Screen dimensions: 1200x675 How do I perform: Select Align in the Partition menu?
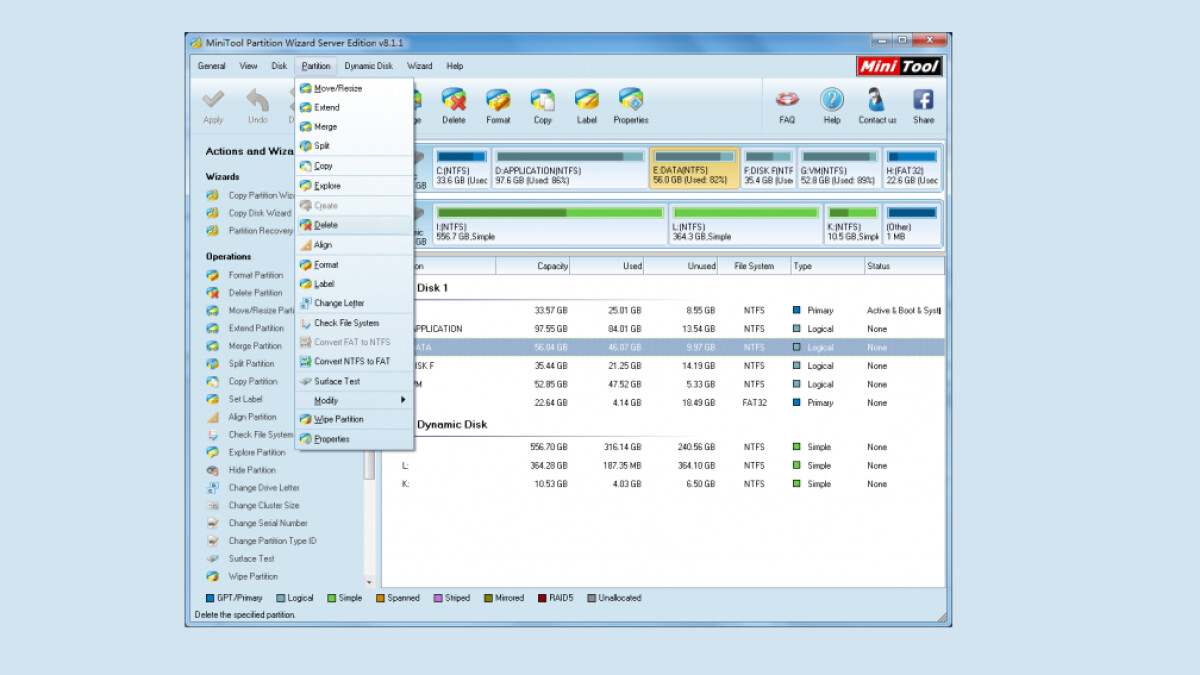pyautogui.click(x=355, y=245)
